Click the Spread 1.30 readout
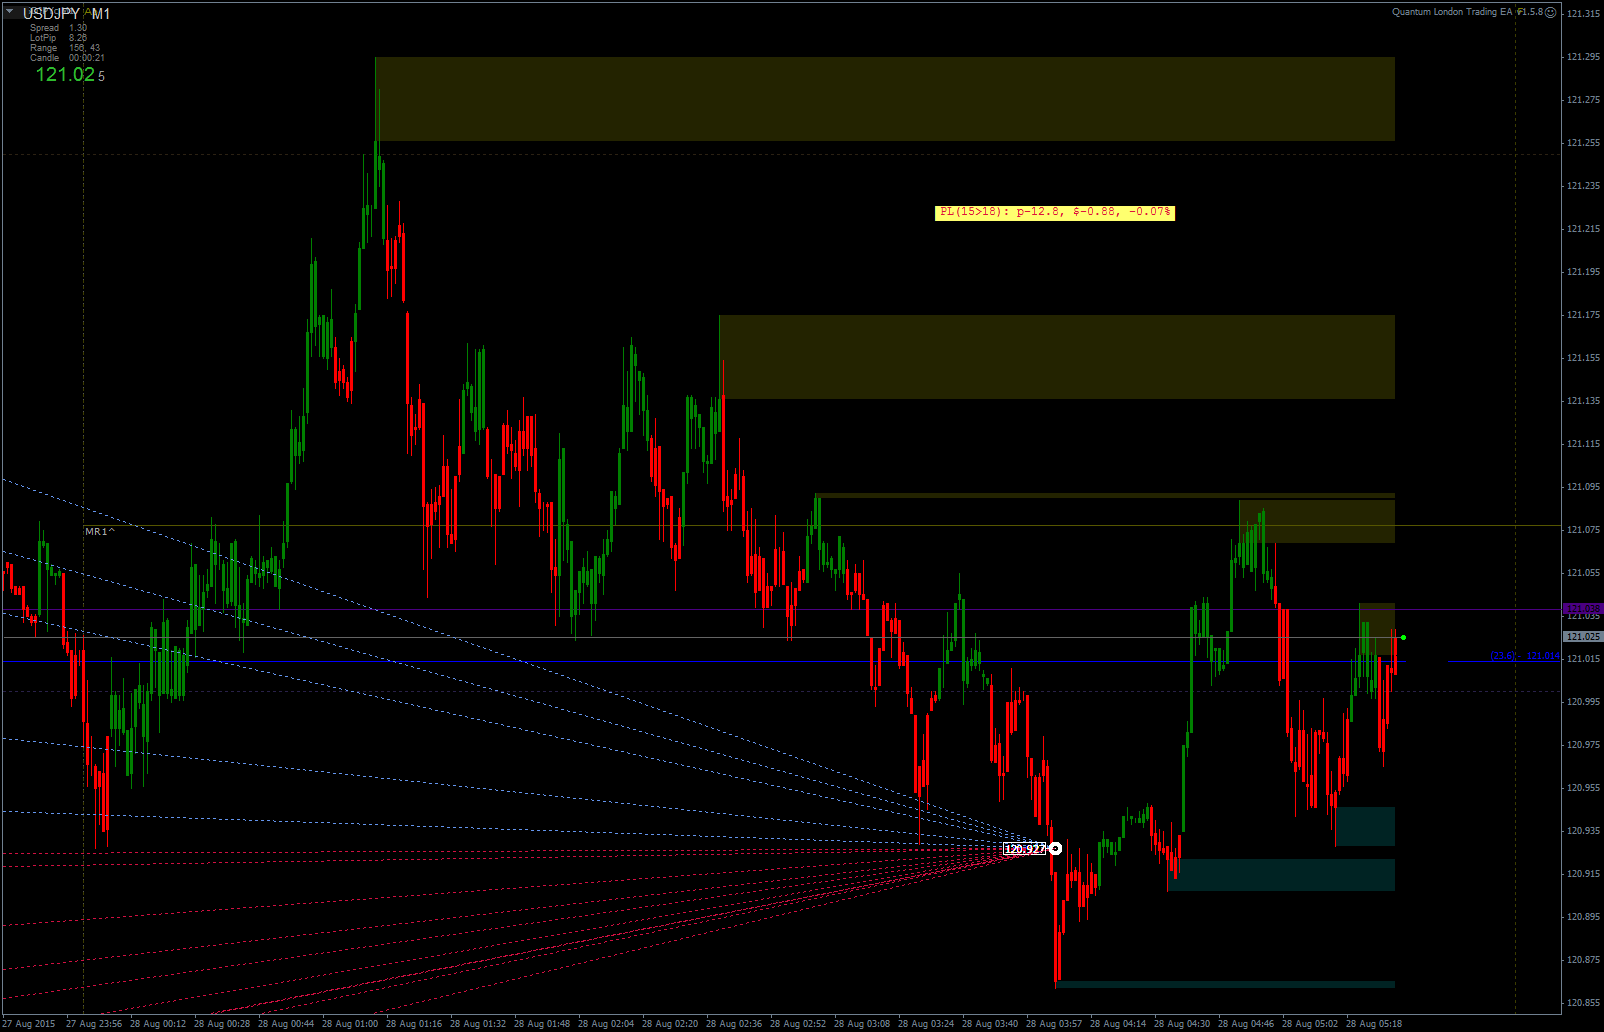Viewport: 1604px width, 1032px height. [58, 28]
